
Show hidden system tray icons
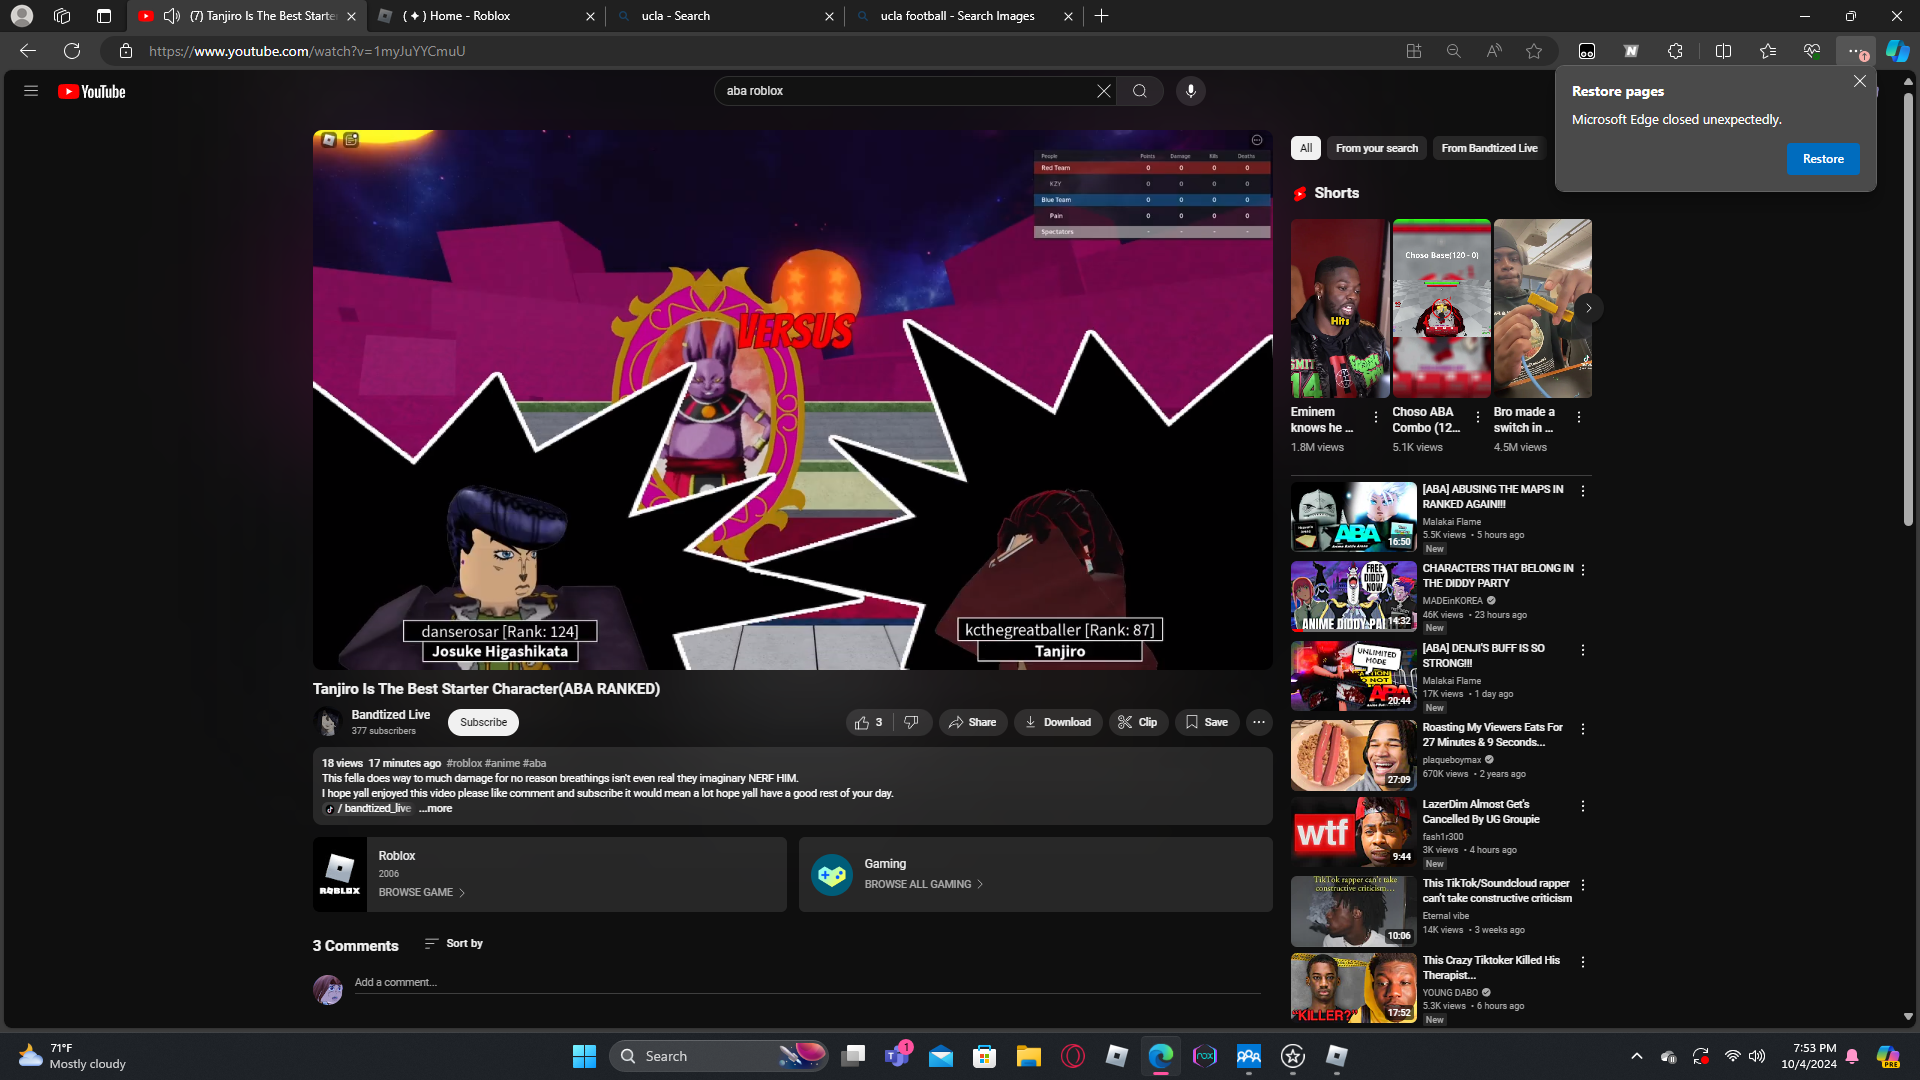tap(1637, 1056)
